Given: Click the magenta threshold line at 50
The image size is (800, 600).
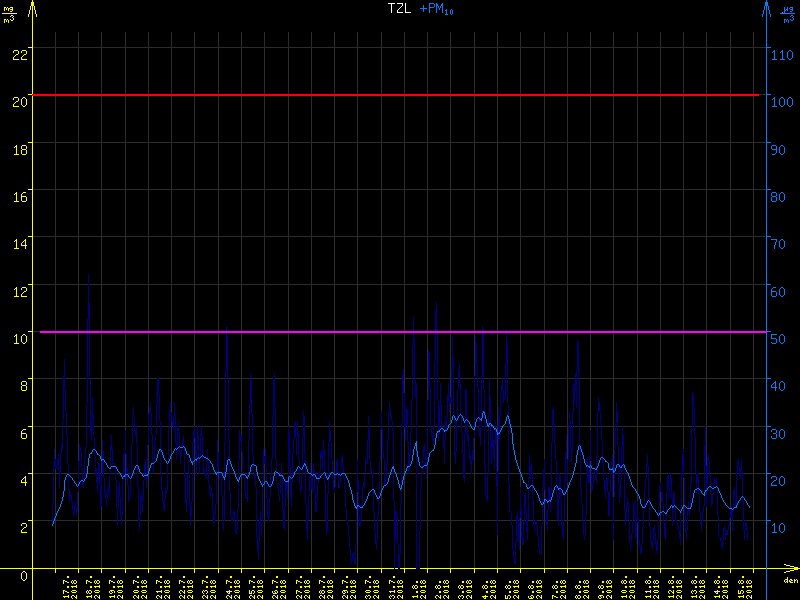Looking at the screenshot, I should pos(400,331).
